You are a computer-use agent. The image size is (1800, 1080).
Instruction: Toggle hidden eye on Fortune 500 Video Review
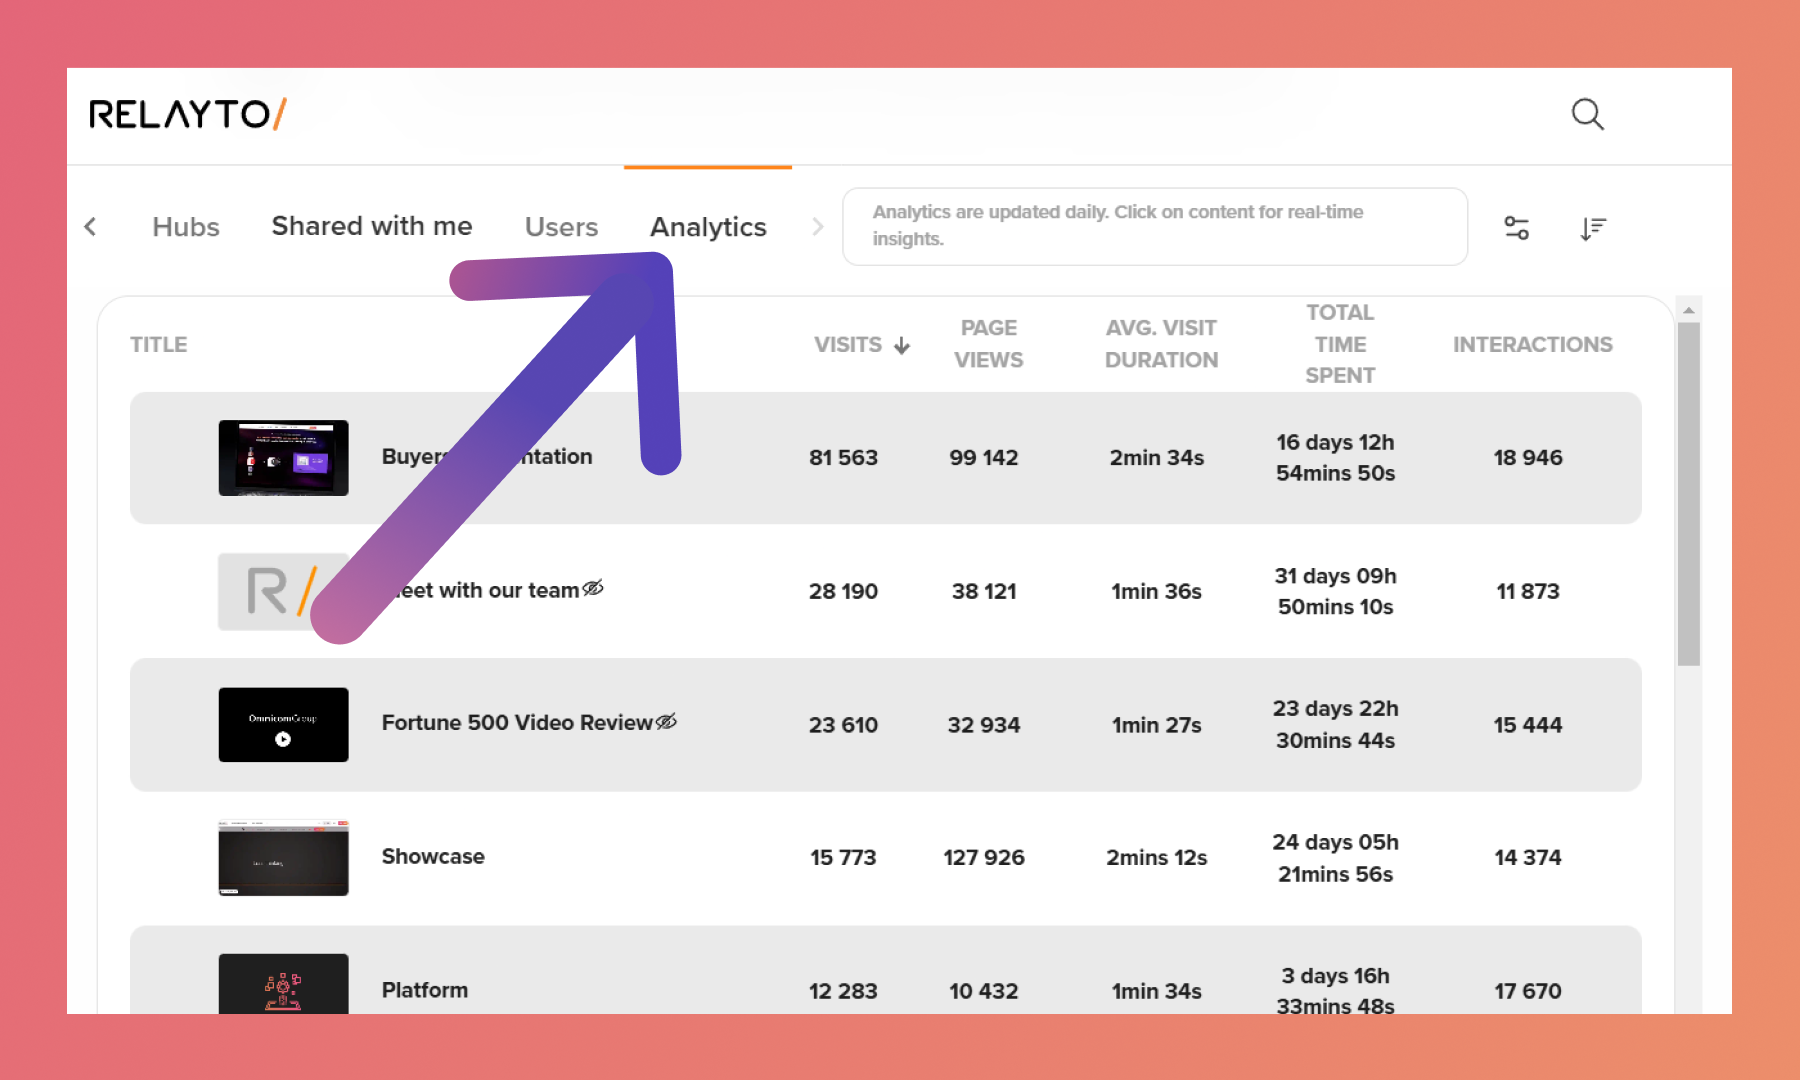666,721
